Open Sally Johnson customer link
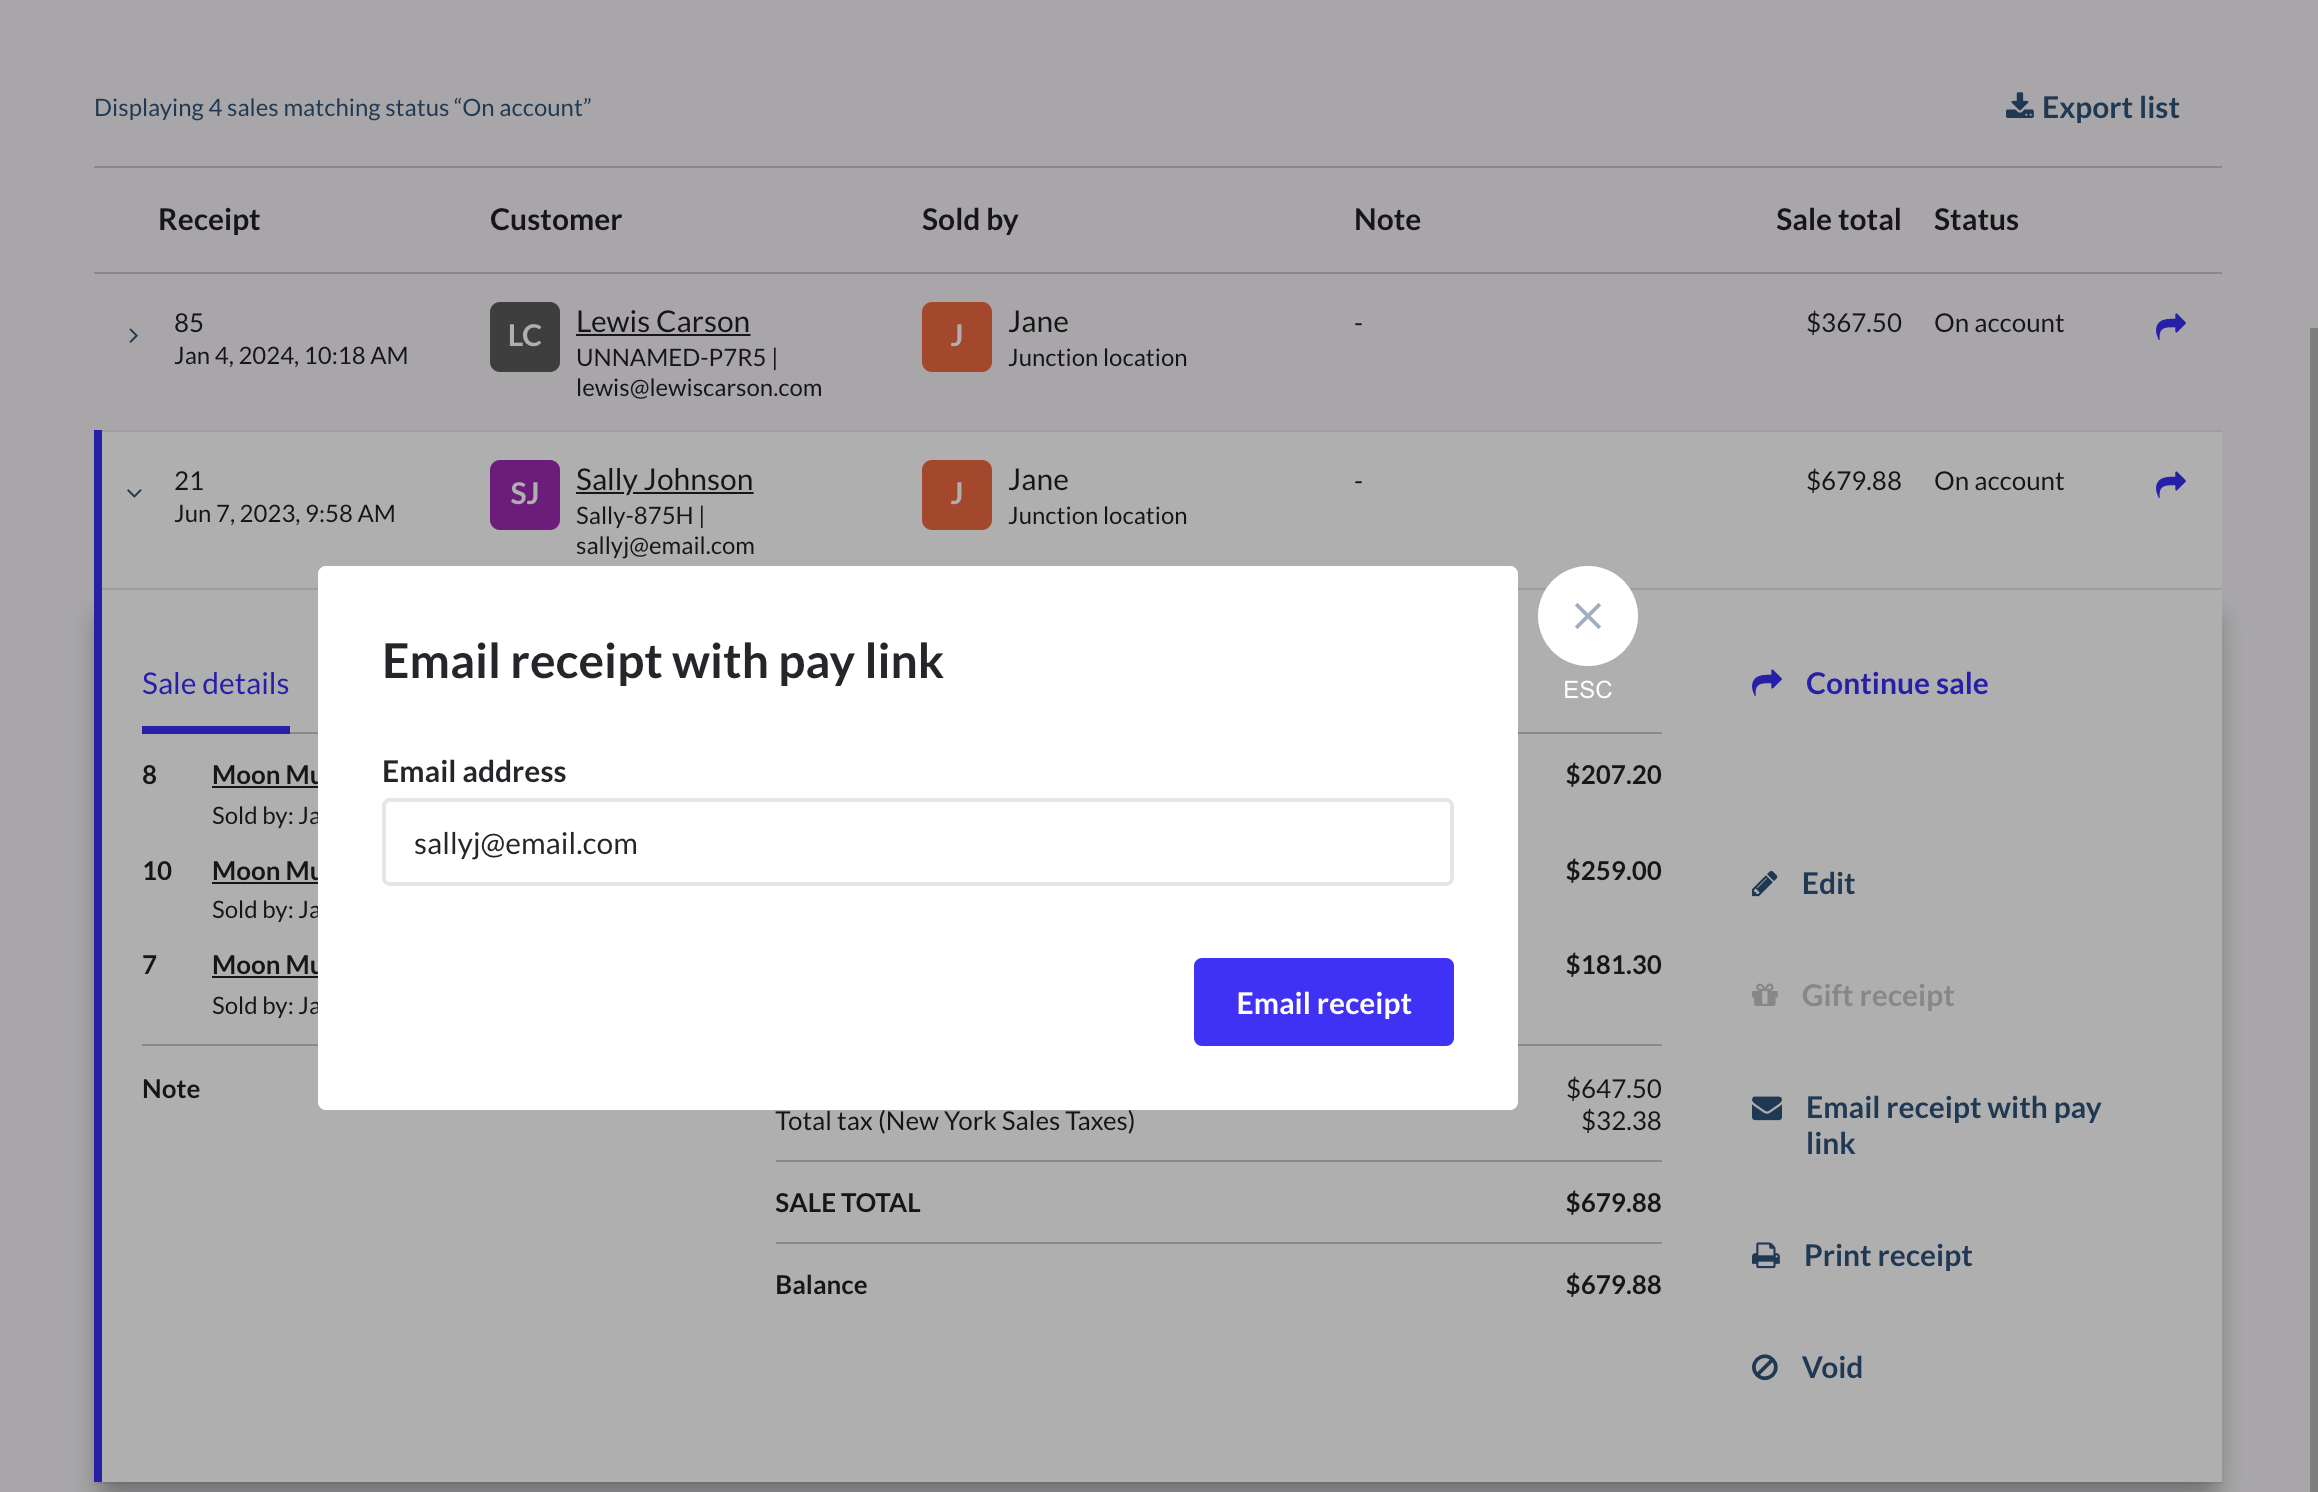 664,480
